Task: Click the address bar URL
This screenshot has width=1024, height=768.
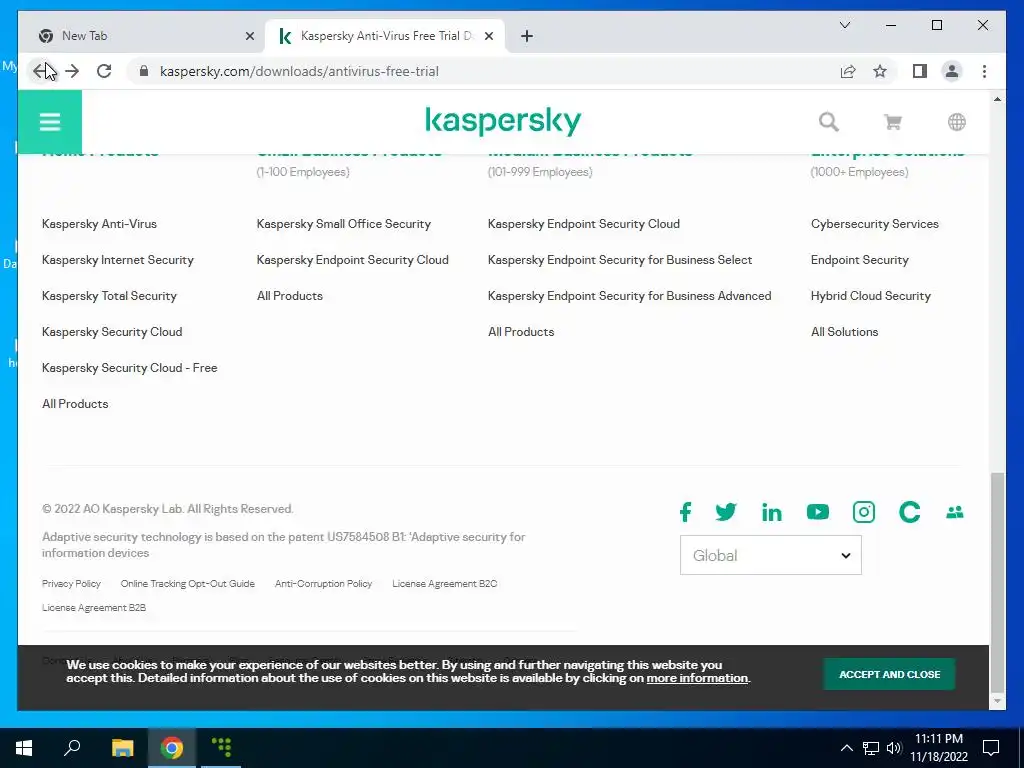Action: pyautogui.click(x=299, y=71)
